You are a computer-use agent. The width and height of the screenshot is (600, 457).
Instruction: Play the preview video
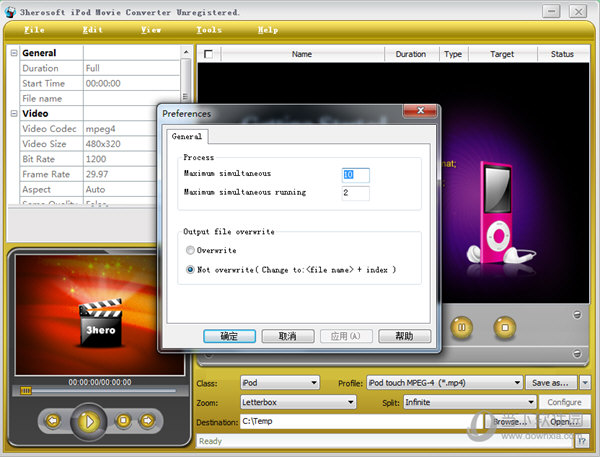[88, 421]
